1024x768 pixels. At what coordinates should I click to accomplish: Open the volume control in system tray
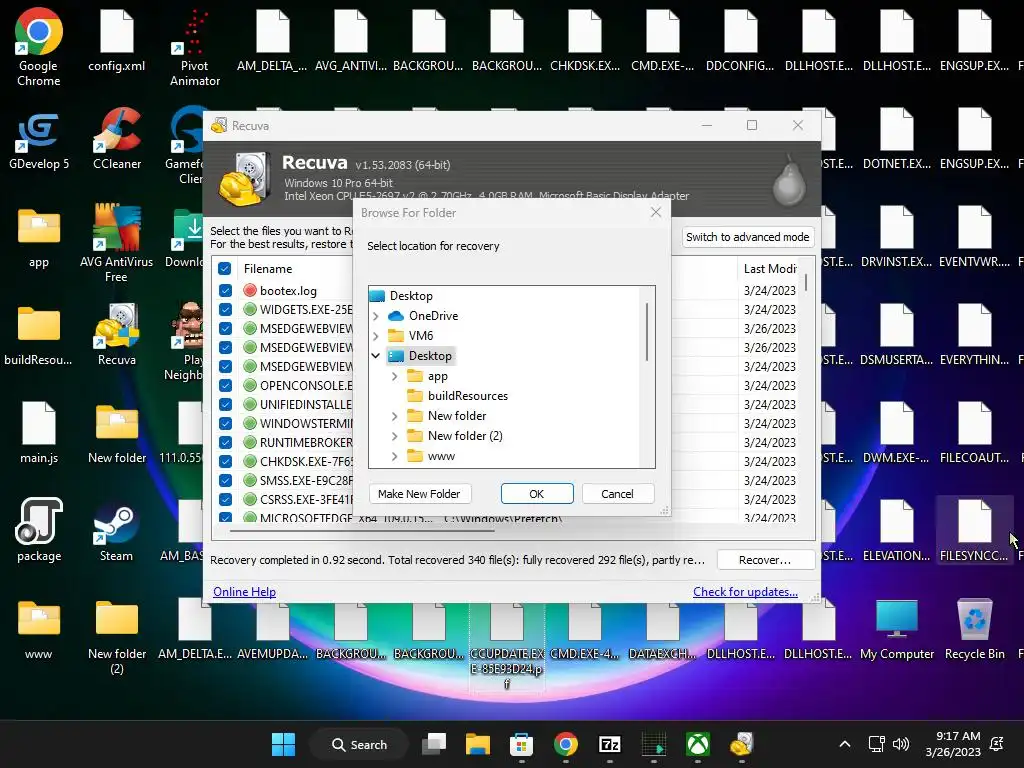coord(901,744)
